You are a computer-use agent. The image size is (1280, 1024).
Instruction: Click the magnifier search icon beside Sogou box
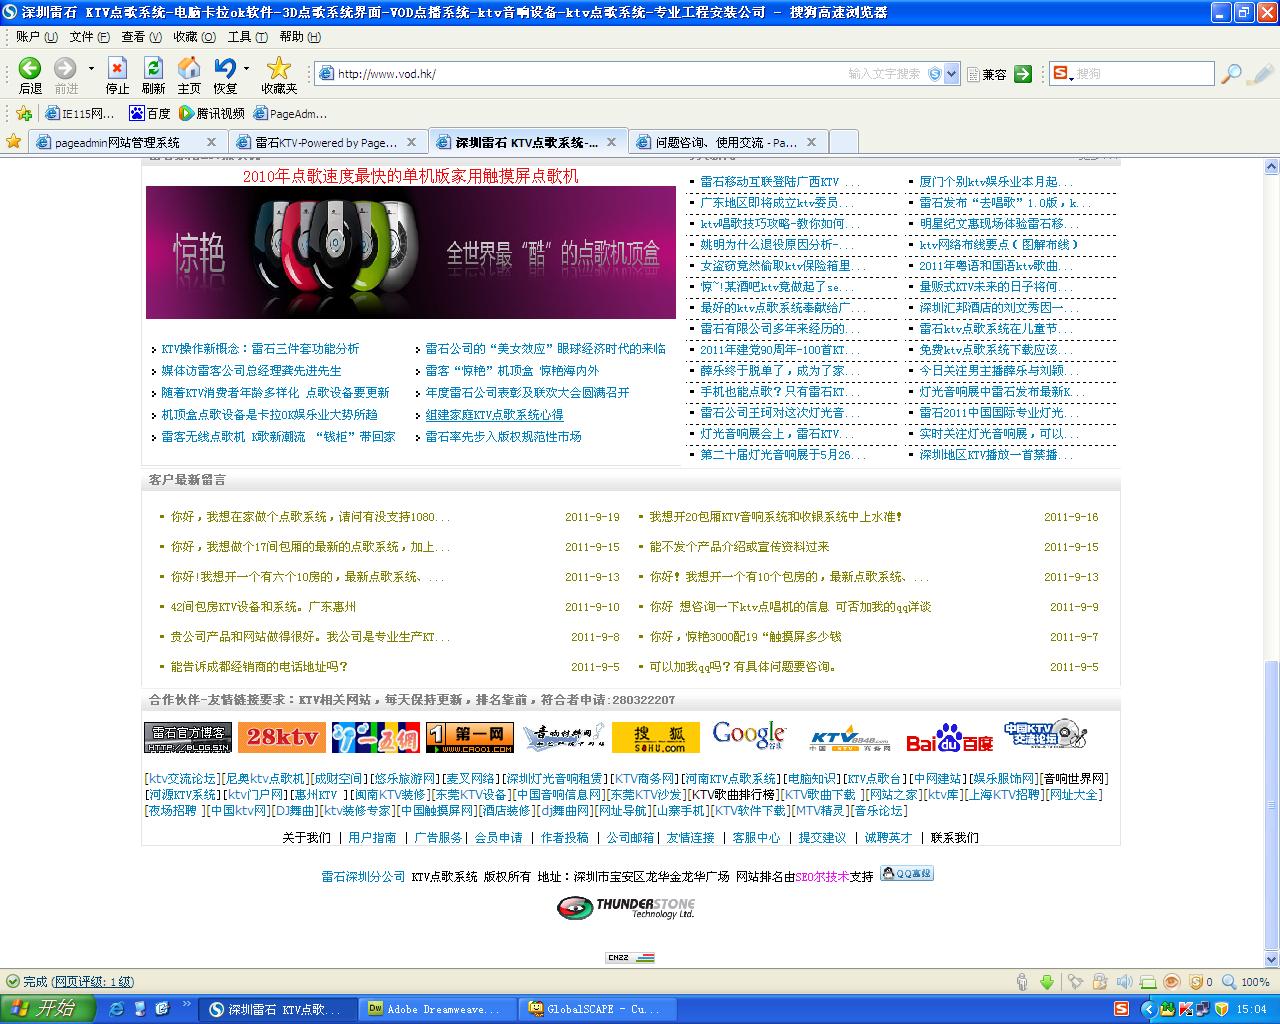[x=1232, y=74]
